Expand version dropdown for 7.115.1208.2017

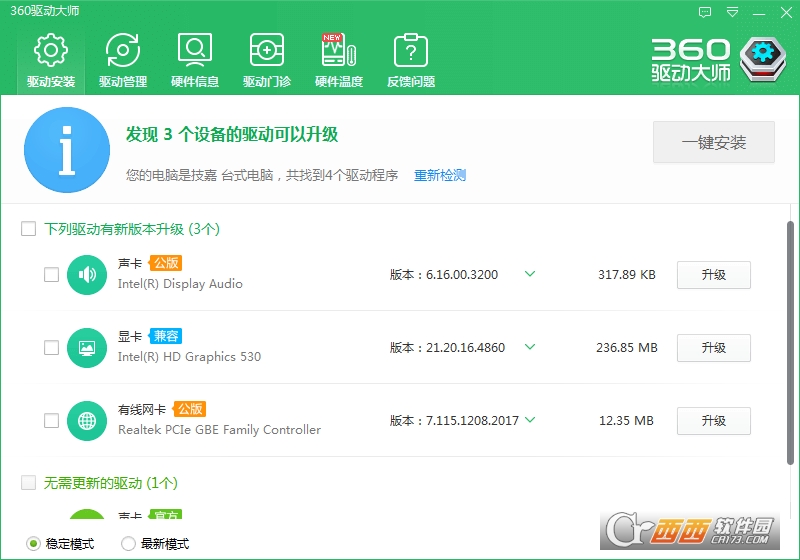530,420
